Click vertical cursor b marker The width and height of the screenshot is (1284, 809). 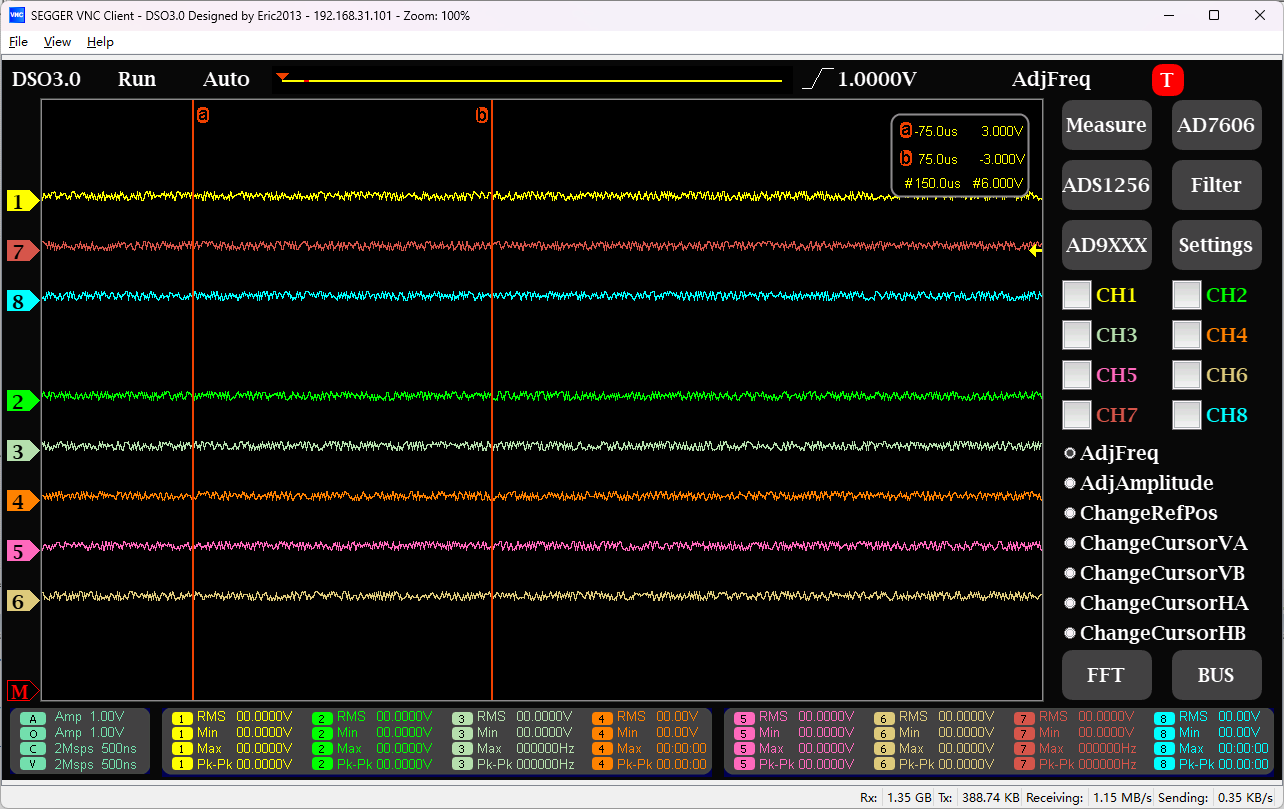(482, 116)
